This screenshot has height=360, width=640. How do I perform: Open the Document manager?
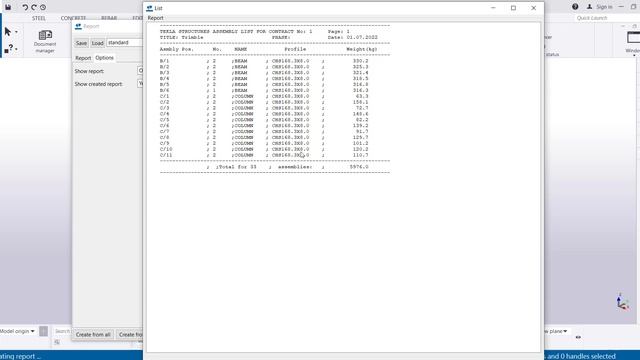point(45,41)
